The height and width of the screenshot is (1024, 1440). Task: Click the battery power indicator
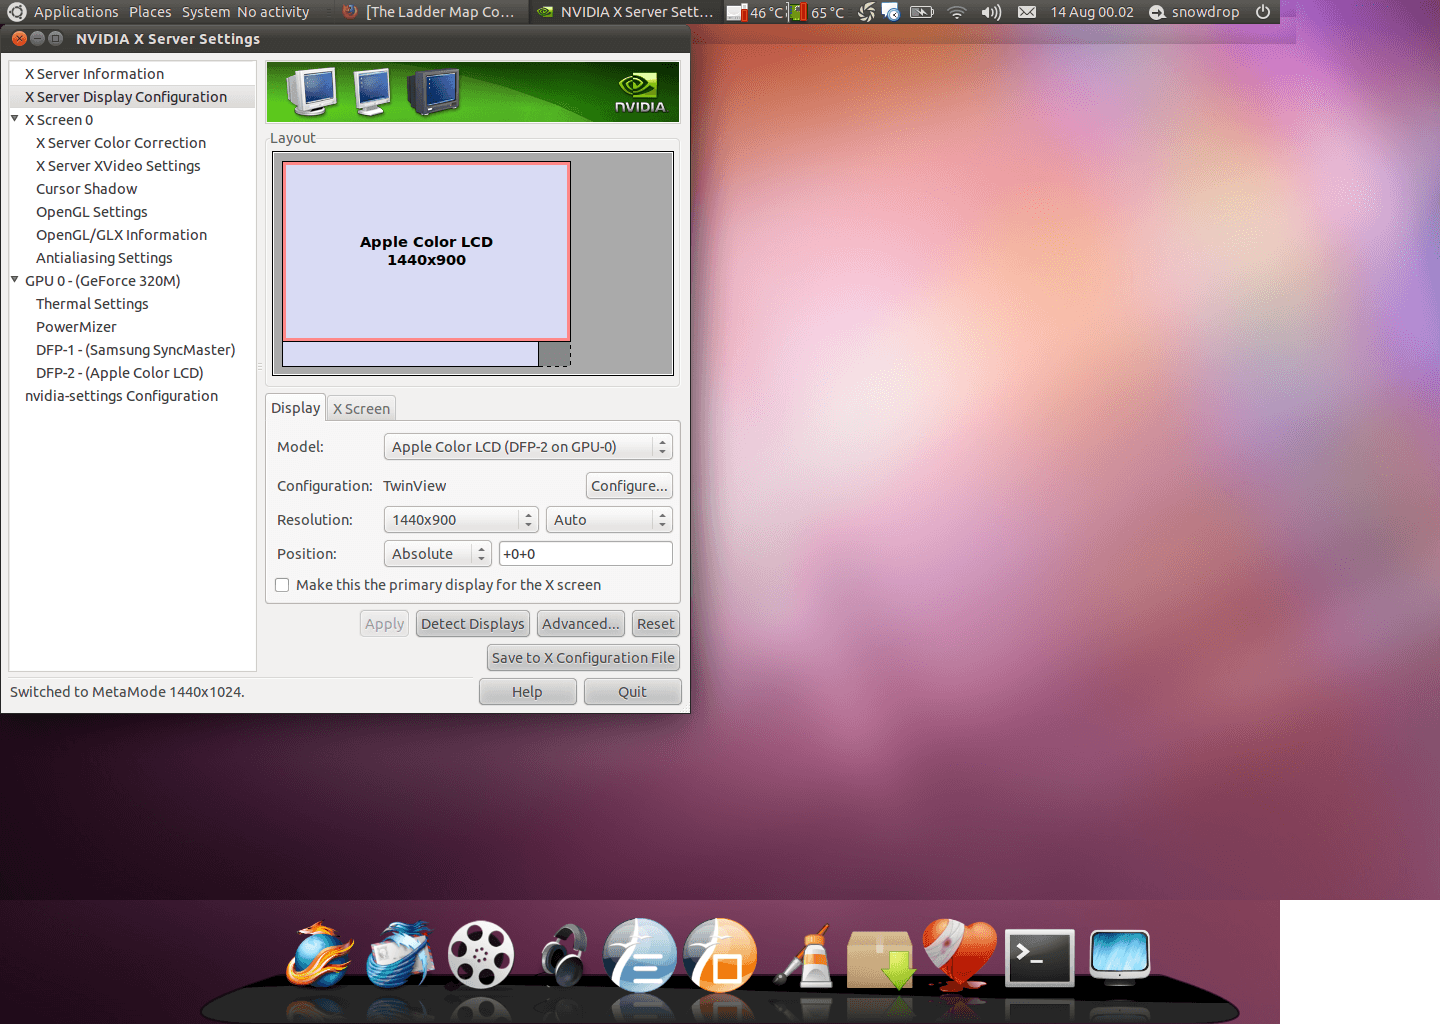922,12
